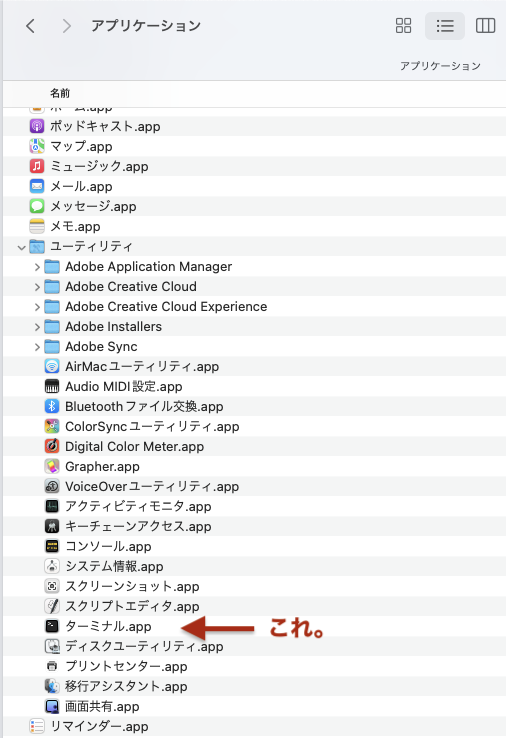This screenshot has height=738, width=506.
Task: Select the Adobe Creative Cloud Experience name
Action: (166, 306)
